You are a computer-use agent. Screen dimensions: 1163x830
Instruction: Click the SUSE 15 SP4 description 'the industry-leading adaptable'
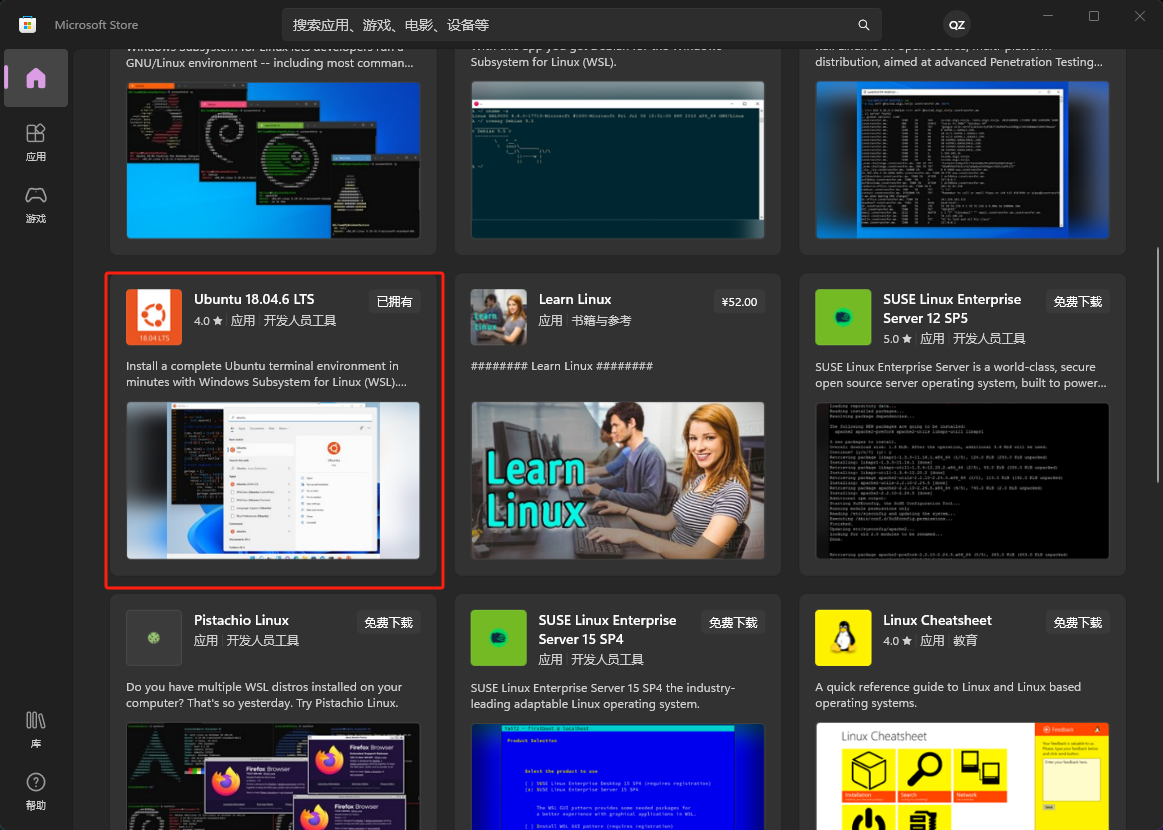(x=603, y=696)
